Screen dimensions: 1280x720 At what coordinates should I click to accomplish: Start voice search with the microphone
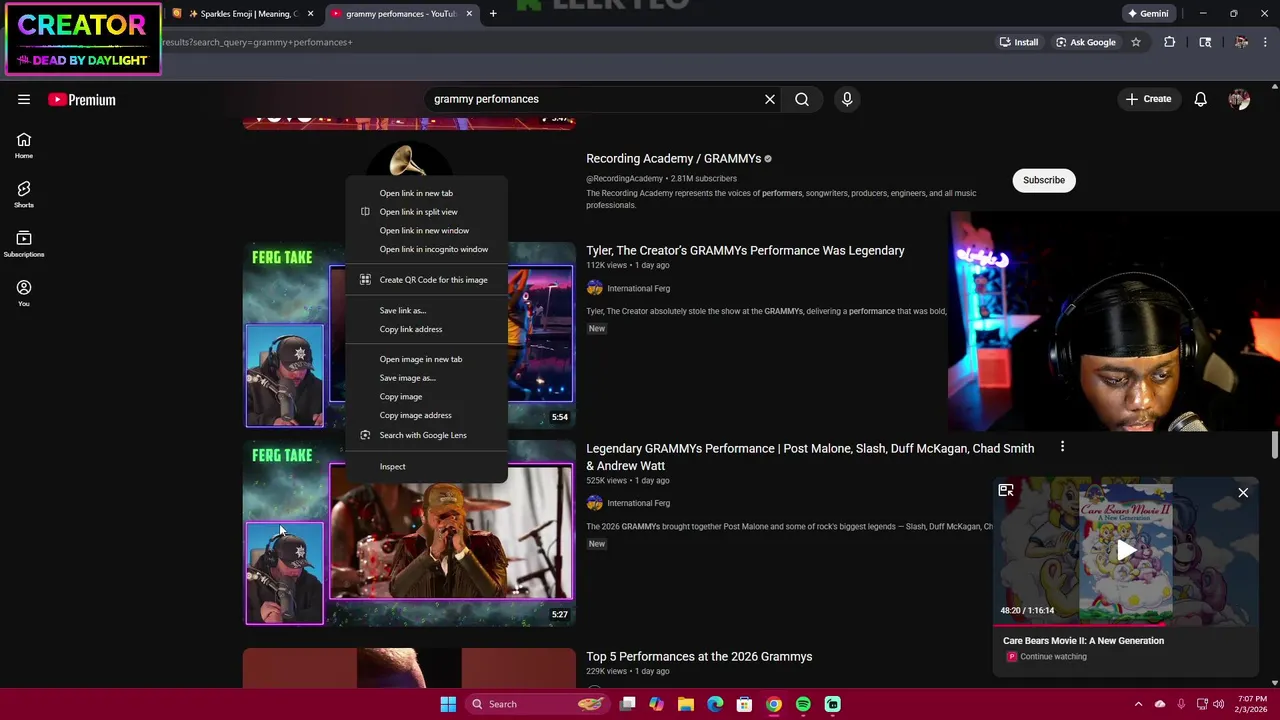(x=847, y=99)
